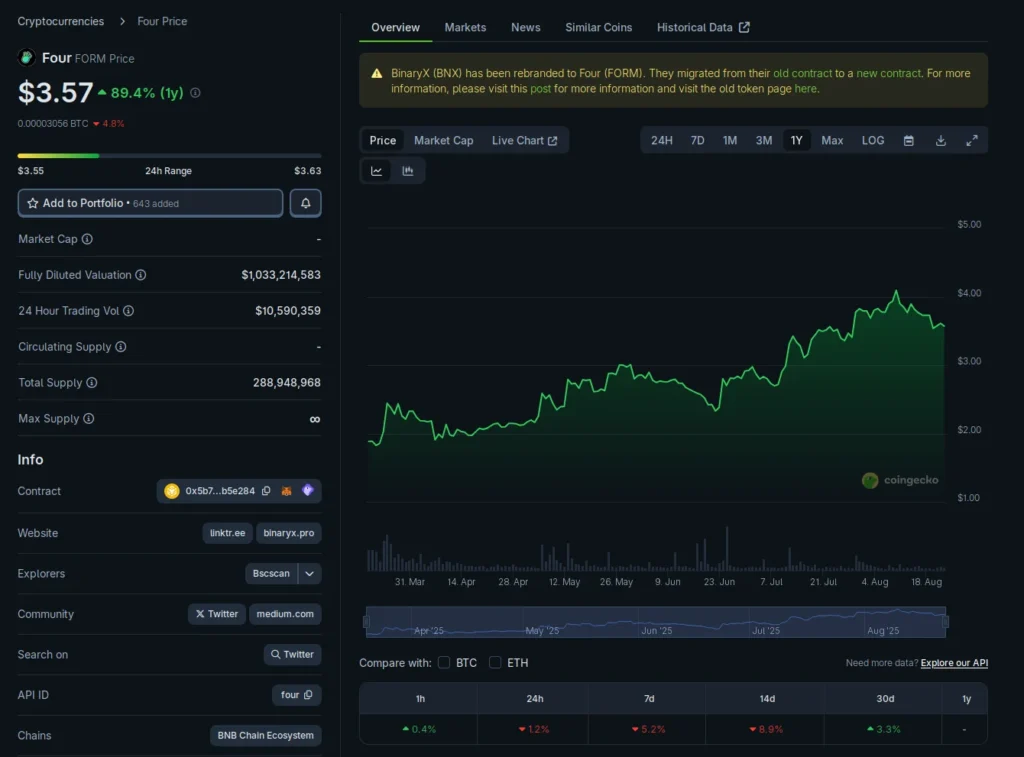The height and width of the screenshot is (757, 1024).
Task: Select the 7D time range
Action: coord(697,140)
